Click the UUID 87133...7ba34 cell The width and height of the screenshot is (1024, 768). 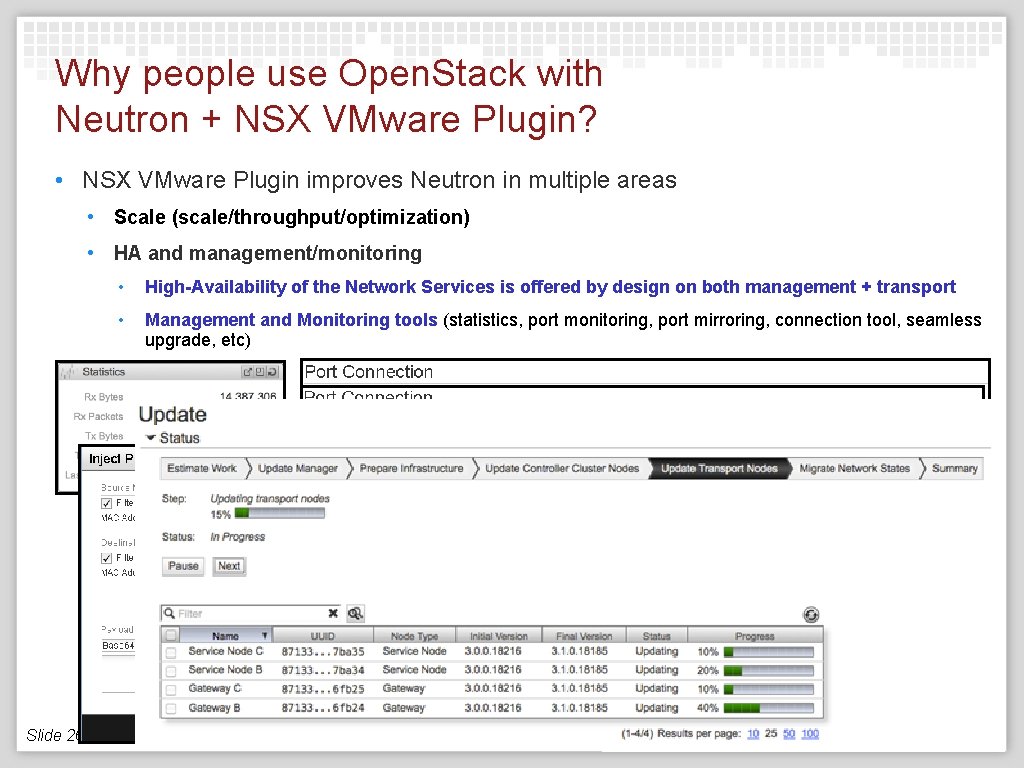(x=323, y=670)
